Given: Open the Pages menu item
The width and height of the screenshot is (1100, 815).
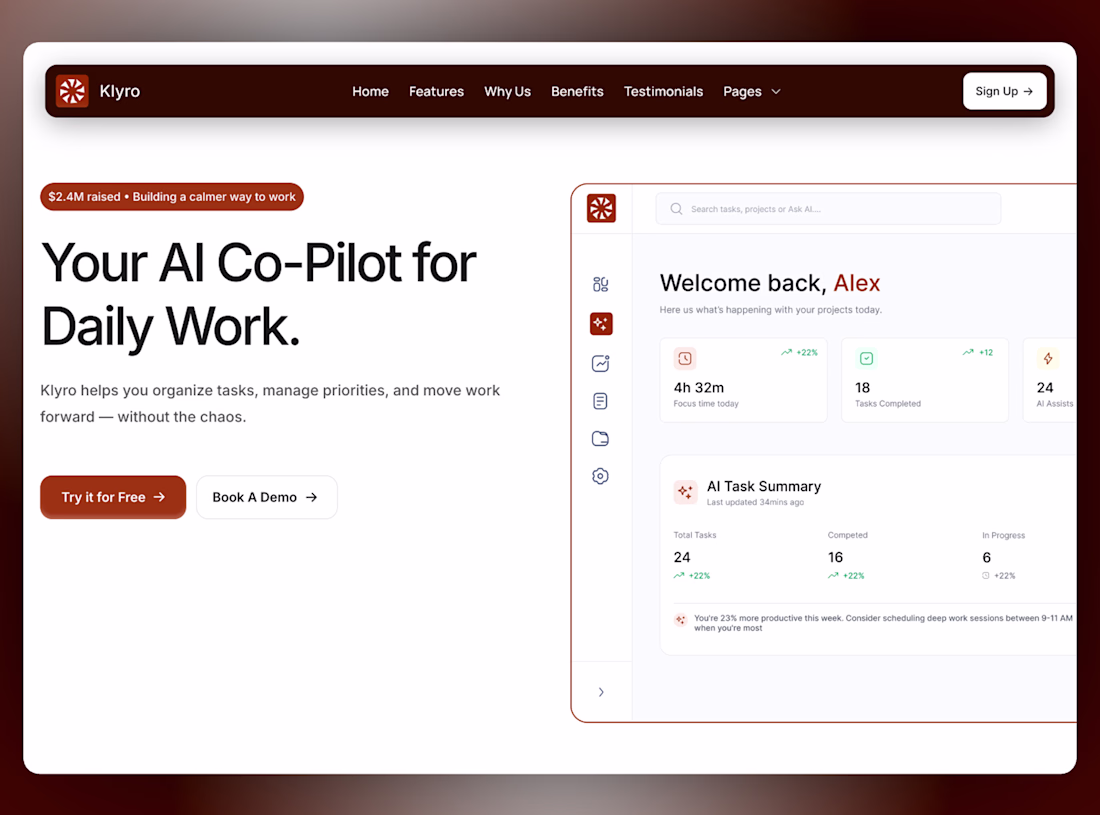Looking at the screenshot, I should [x=742, y=91].
